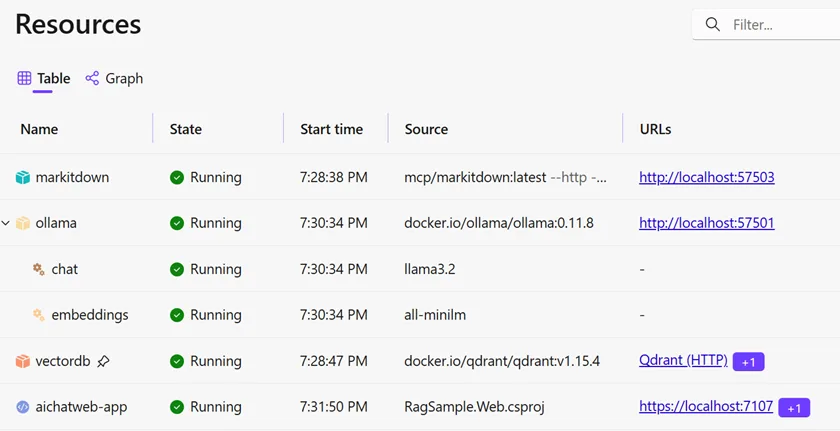Sort by the State column header

tap(186, 129)
